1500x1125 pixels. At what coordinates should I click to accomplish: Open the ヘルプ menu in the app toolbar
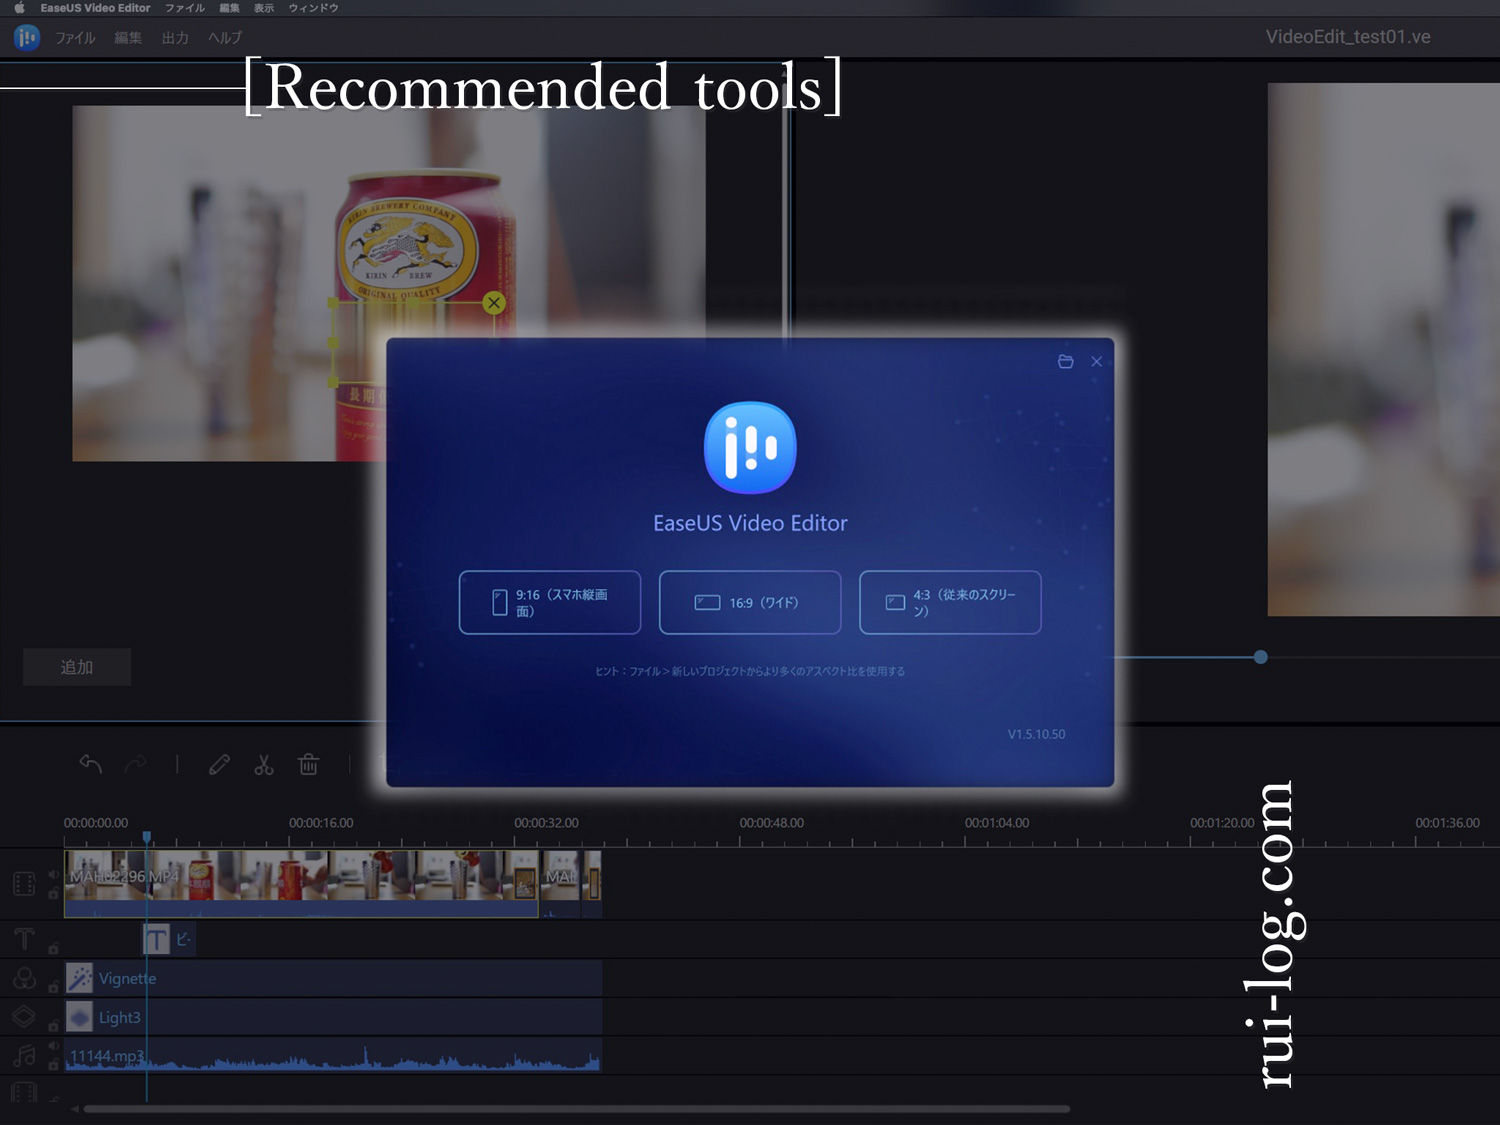225,38
